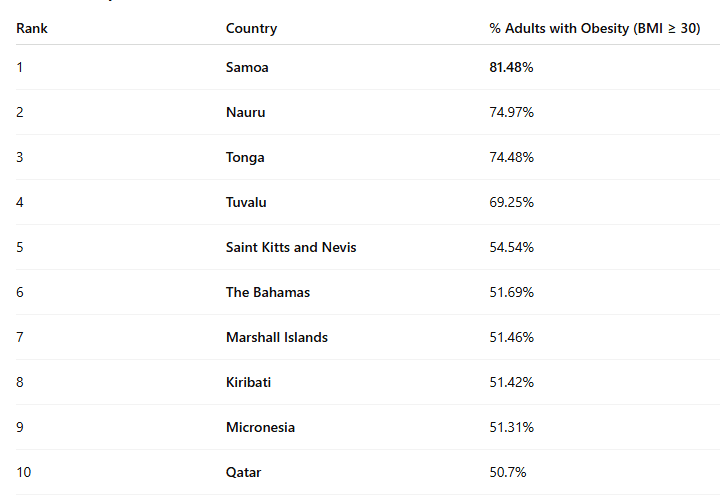Screen dimensions: 720x495
Task: Click the 74.97% value for Nauru
Action: click(511, 112)
